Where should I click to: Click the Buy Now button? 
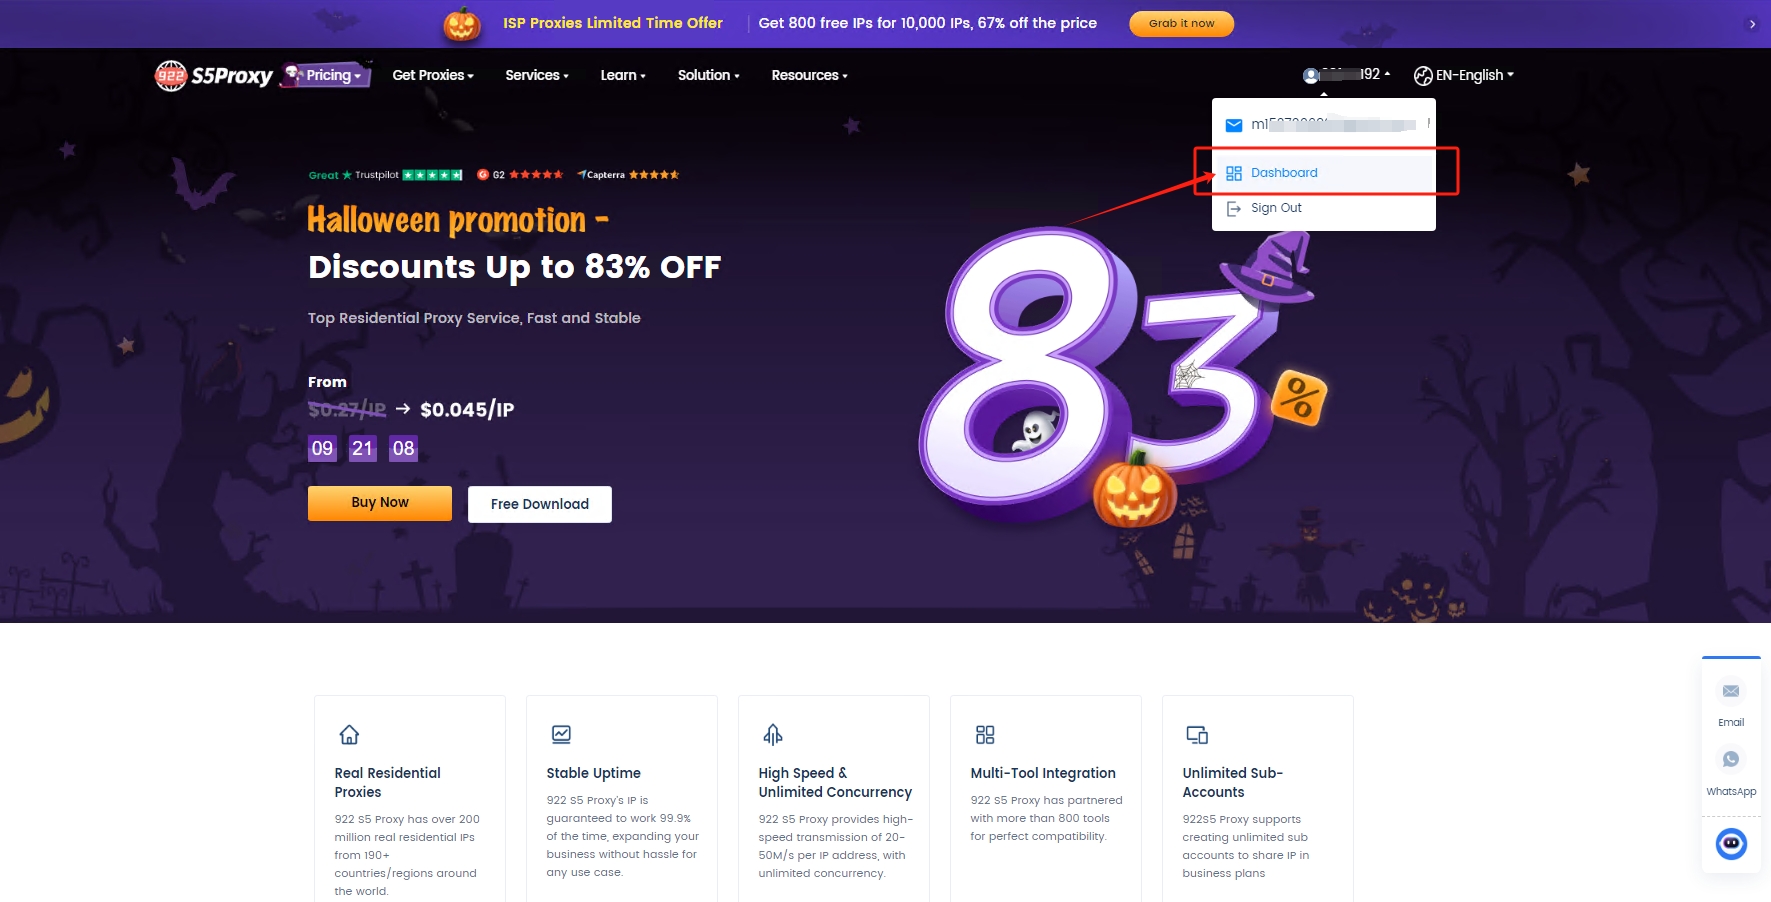coord(380,503)
